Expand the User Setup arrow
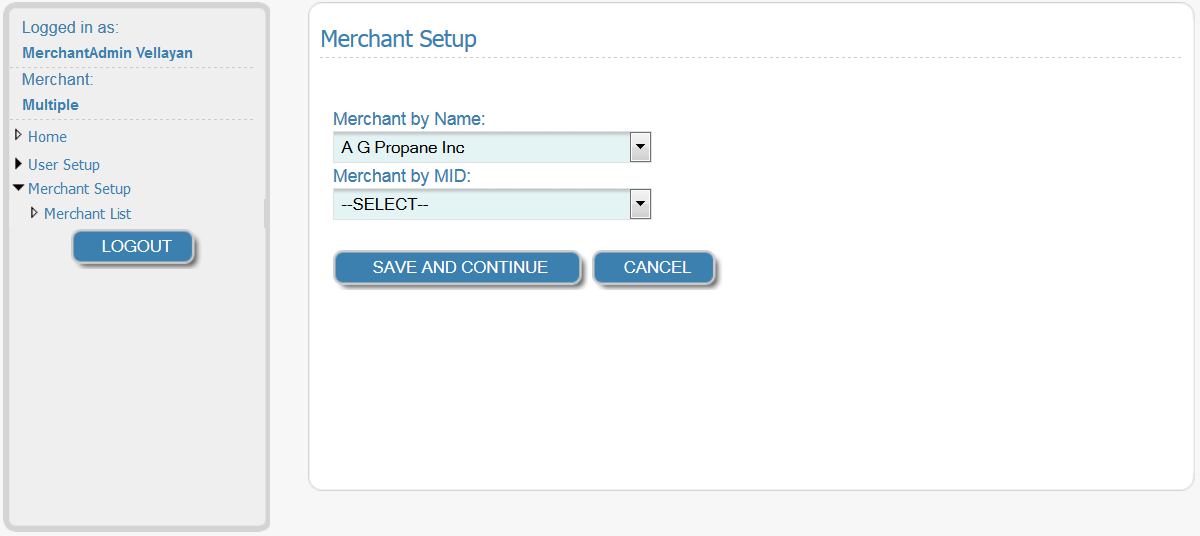 18,163
